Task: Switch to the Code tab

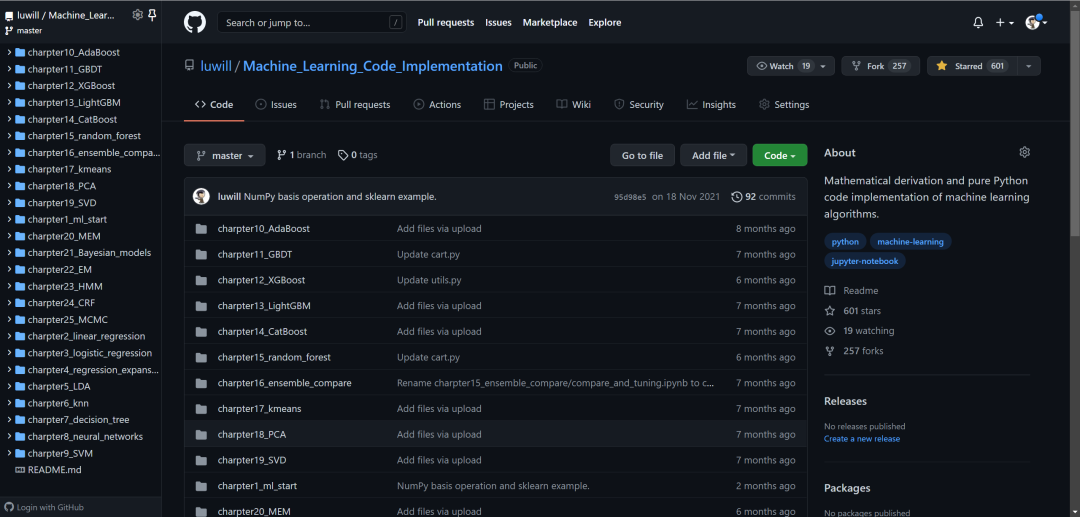Action: point(214,105)
